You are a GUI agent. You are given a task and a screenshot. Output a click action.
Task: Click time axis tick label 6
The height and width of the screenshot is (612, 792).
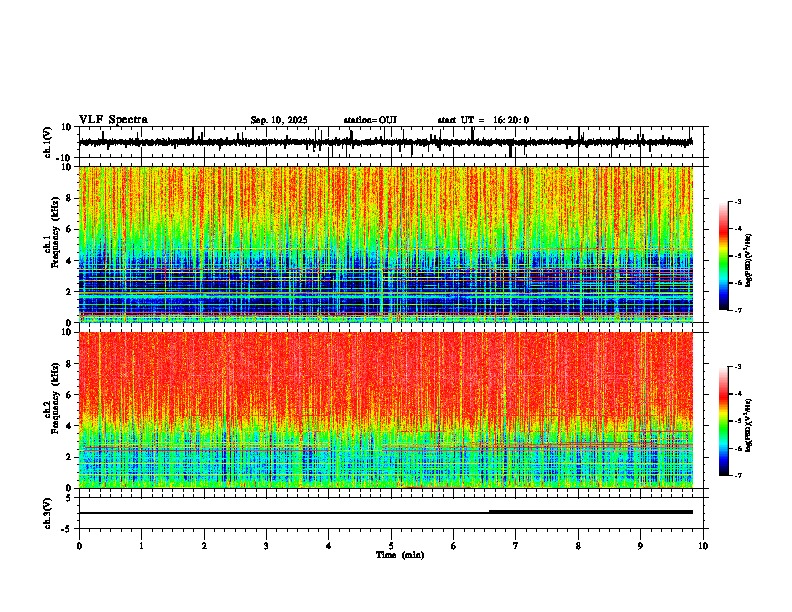[454, 546]
